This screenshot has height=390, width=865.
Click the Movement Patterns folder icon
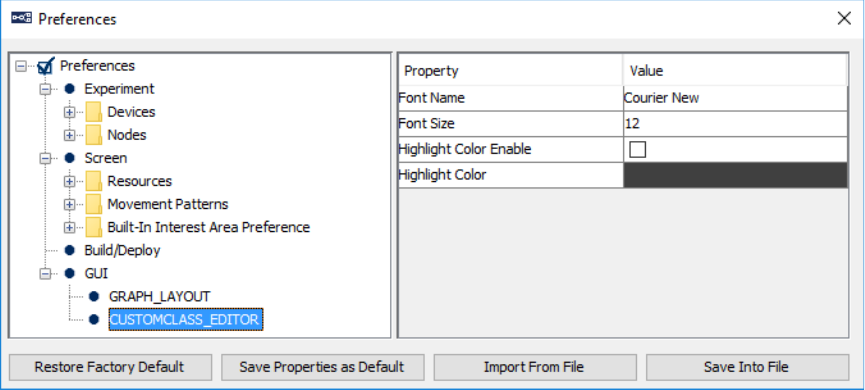(x=94, y=205)
